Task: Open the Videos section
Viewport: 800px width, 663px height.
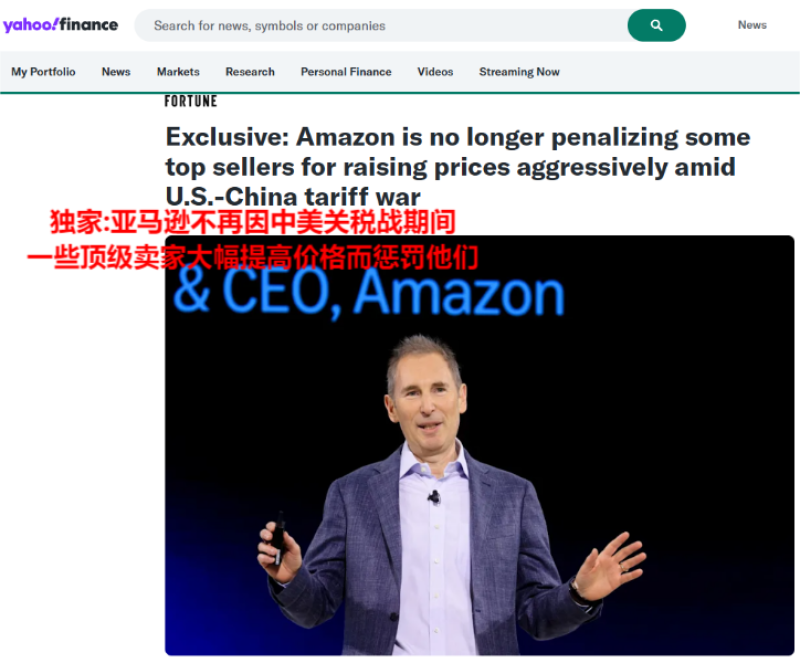Action: click(x=435, y=72)
